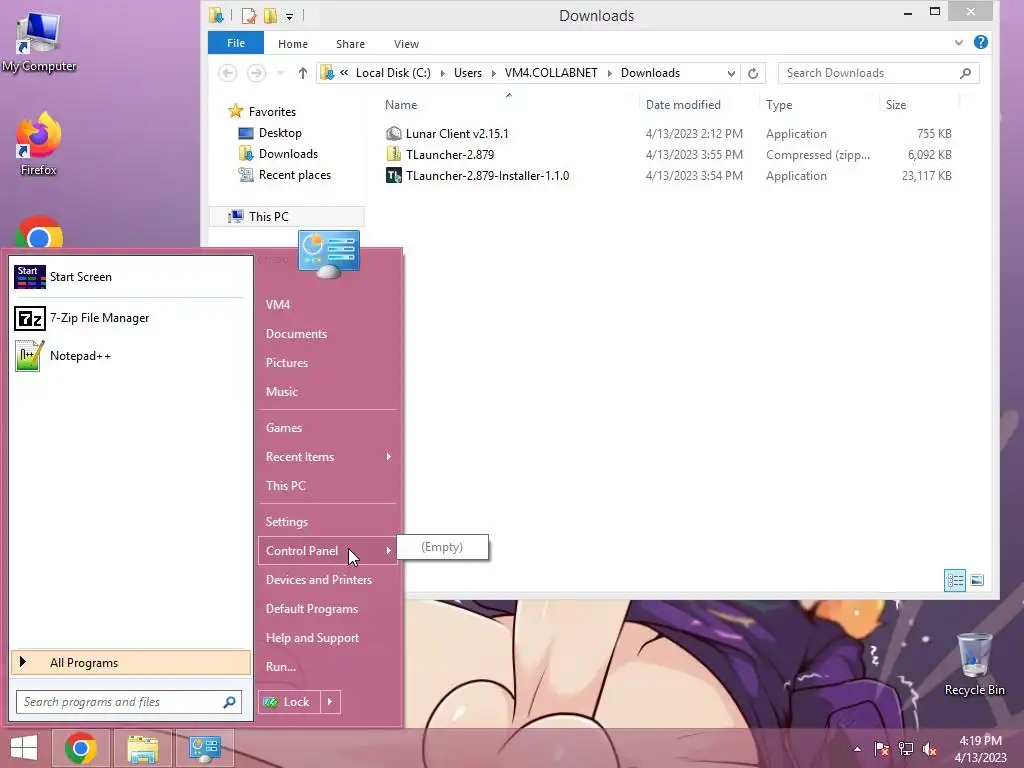Select Recent places in navigation pane
Screen dimensions: 1024x768
click(x=295, y=175)
